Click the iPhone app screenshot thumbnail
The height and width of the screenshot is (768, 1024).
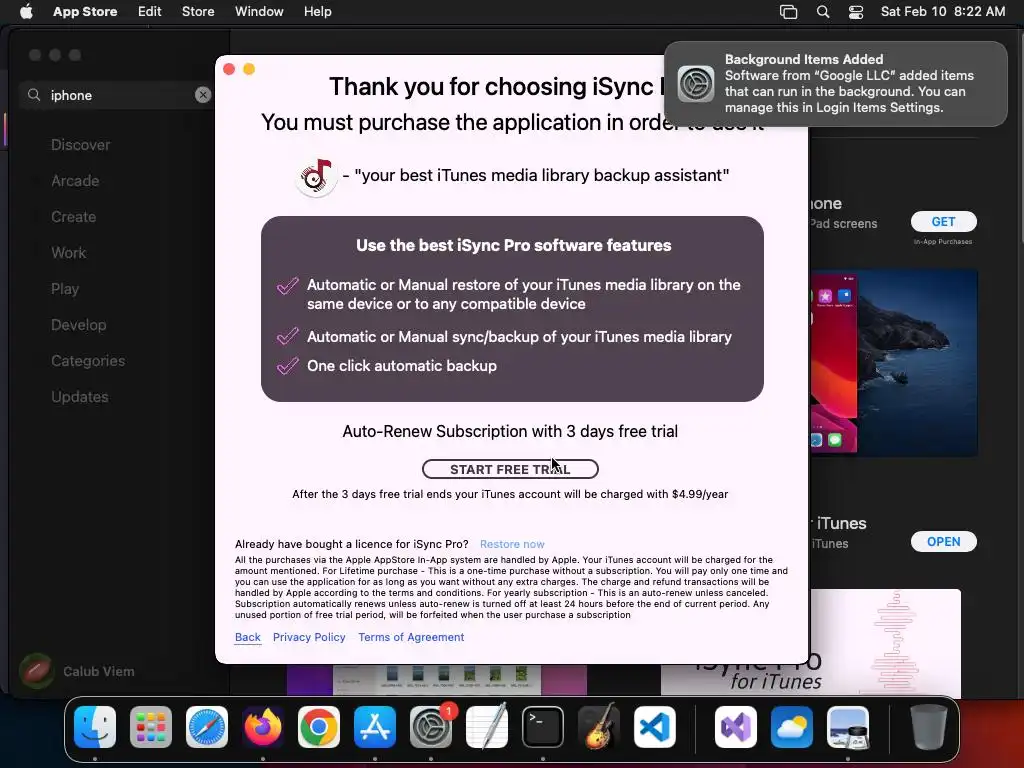coord(894,363)
